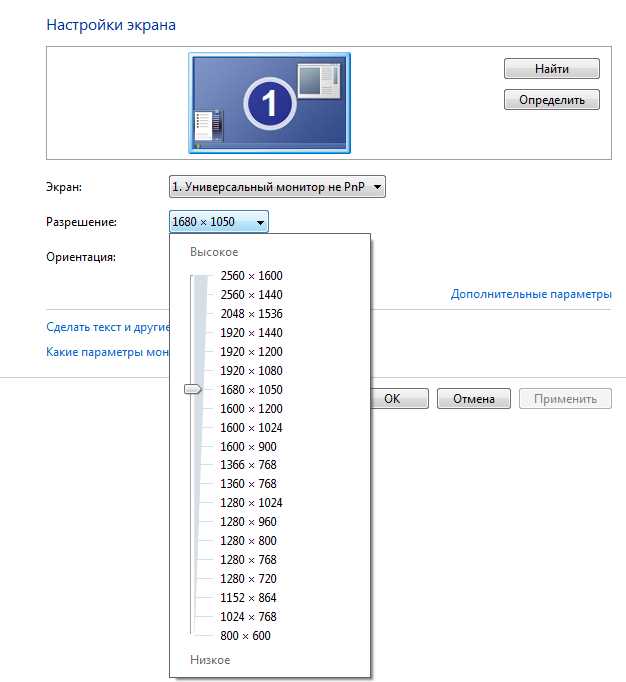Choose 1366 × 768 resolution

click(x=248, y=465)
